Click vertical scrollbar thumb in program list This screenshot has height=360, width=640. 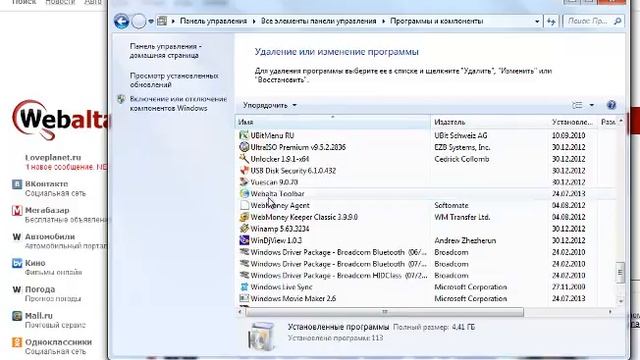pyautogui.click(x=620, y=272)
